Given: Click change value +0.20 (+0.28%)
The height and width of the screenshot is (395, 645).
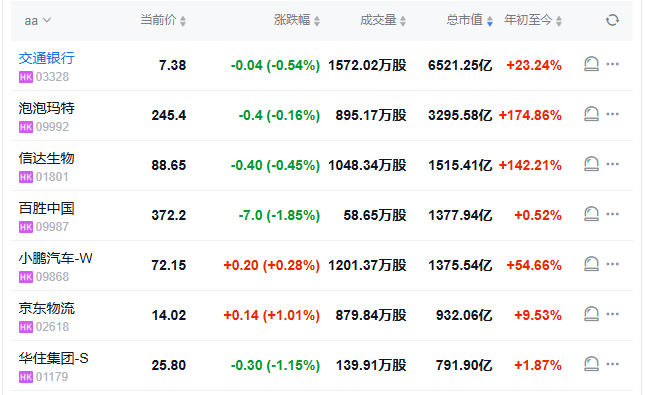Looking at the screenshot, I should [271, 265].
